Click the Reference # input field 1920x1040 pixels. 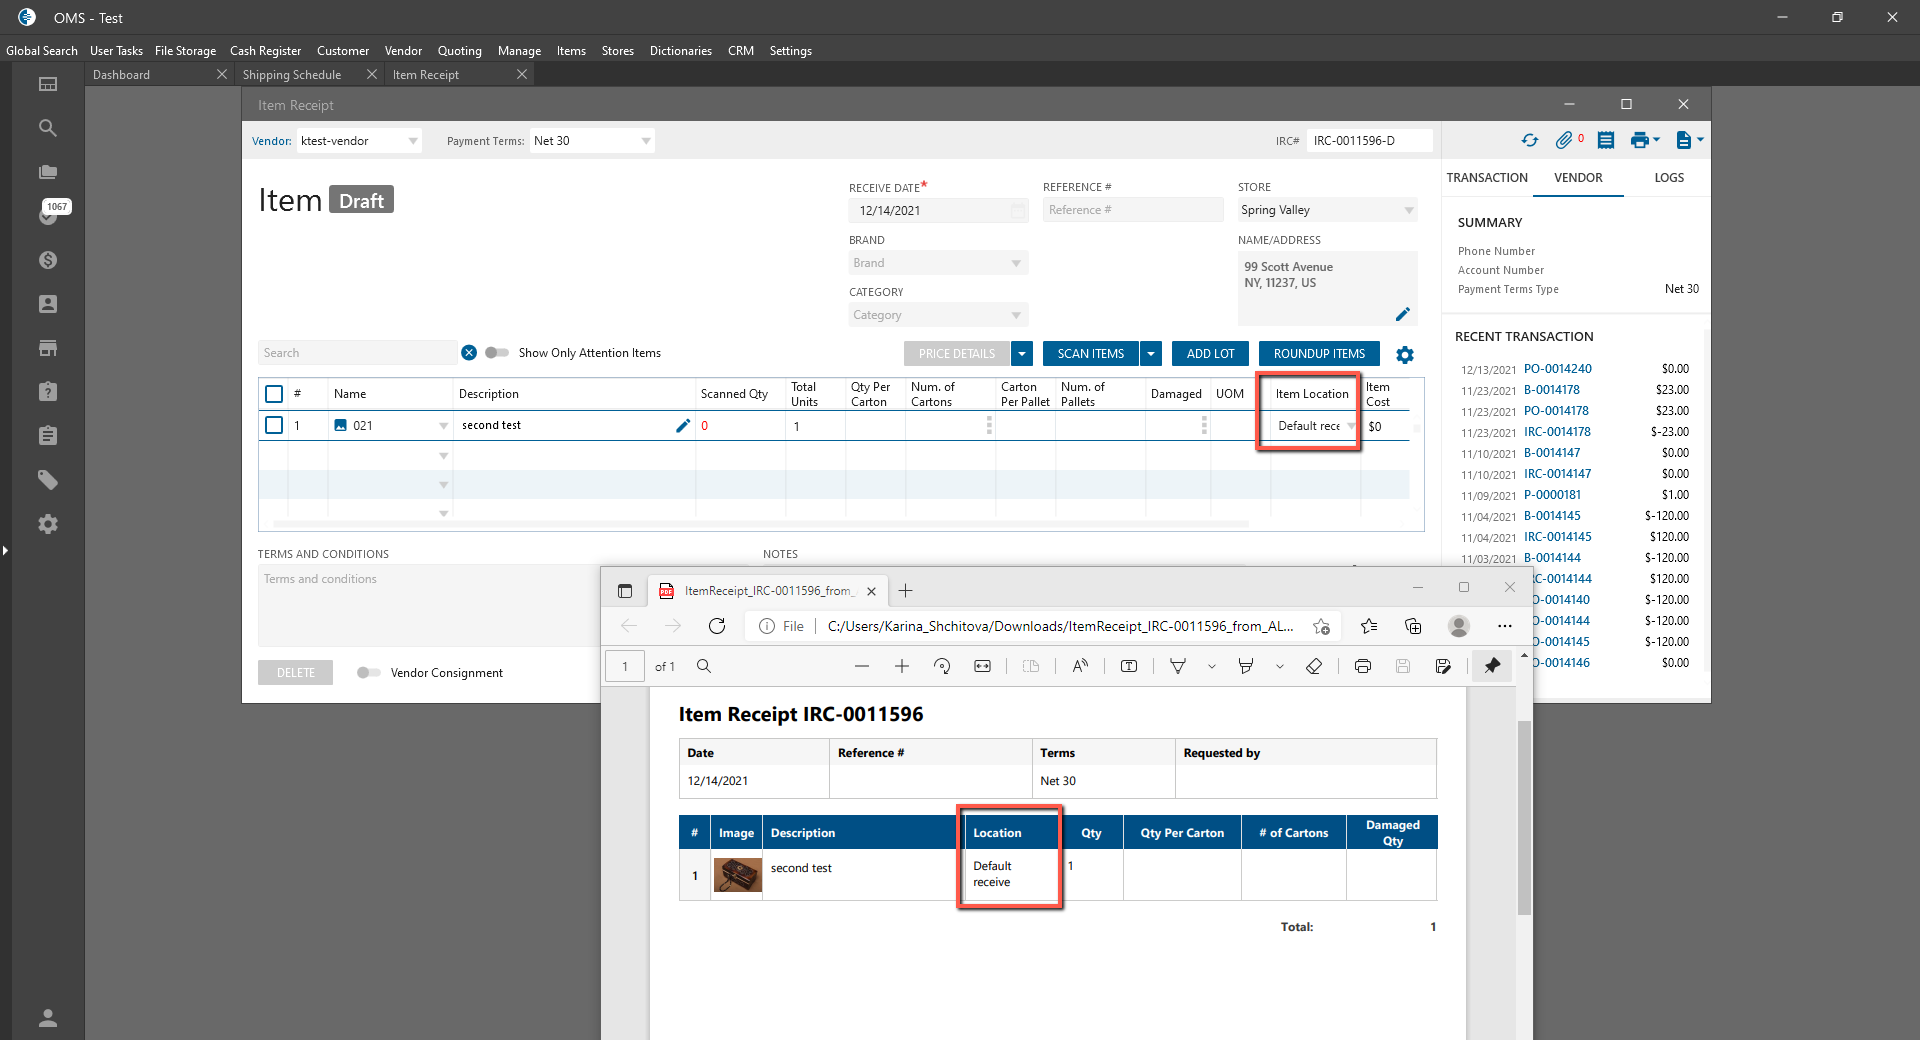pyautogui.click(x=1131, y=210)
